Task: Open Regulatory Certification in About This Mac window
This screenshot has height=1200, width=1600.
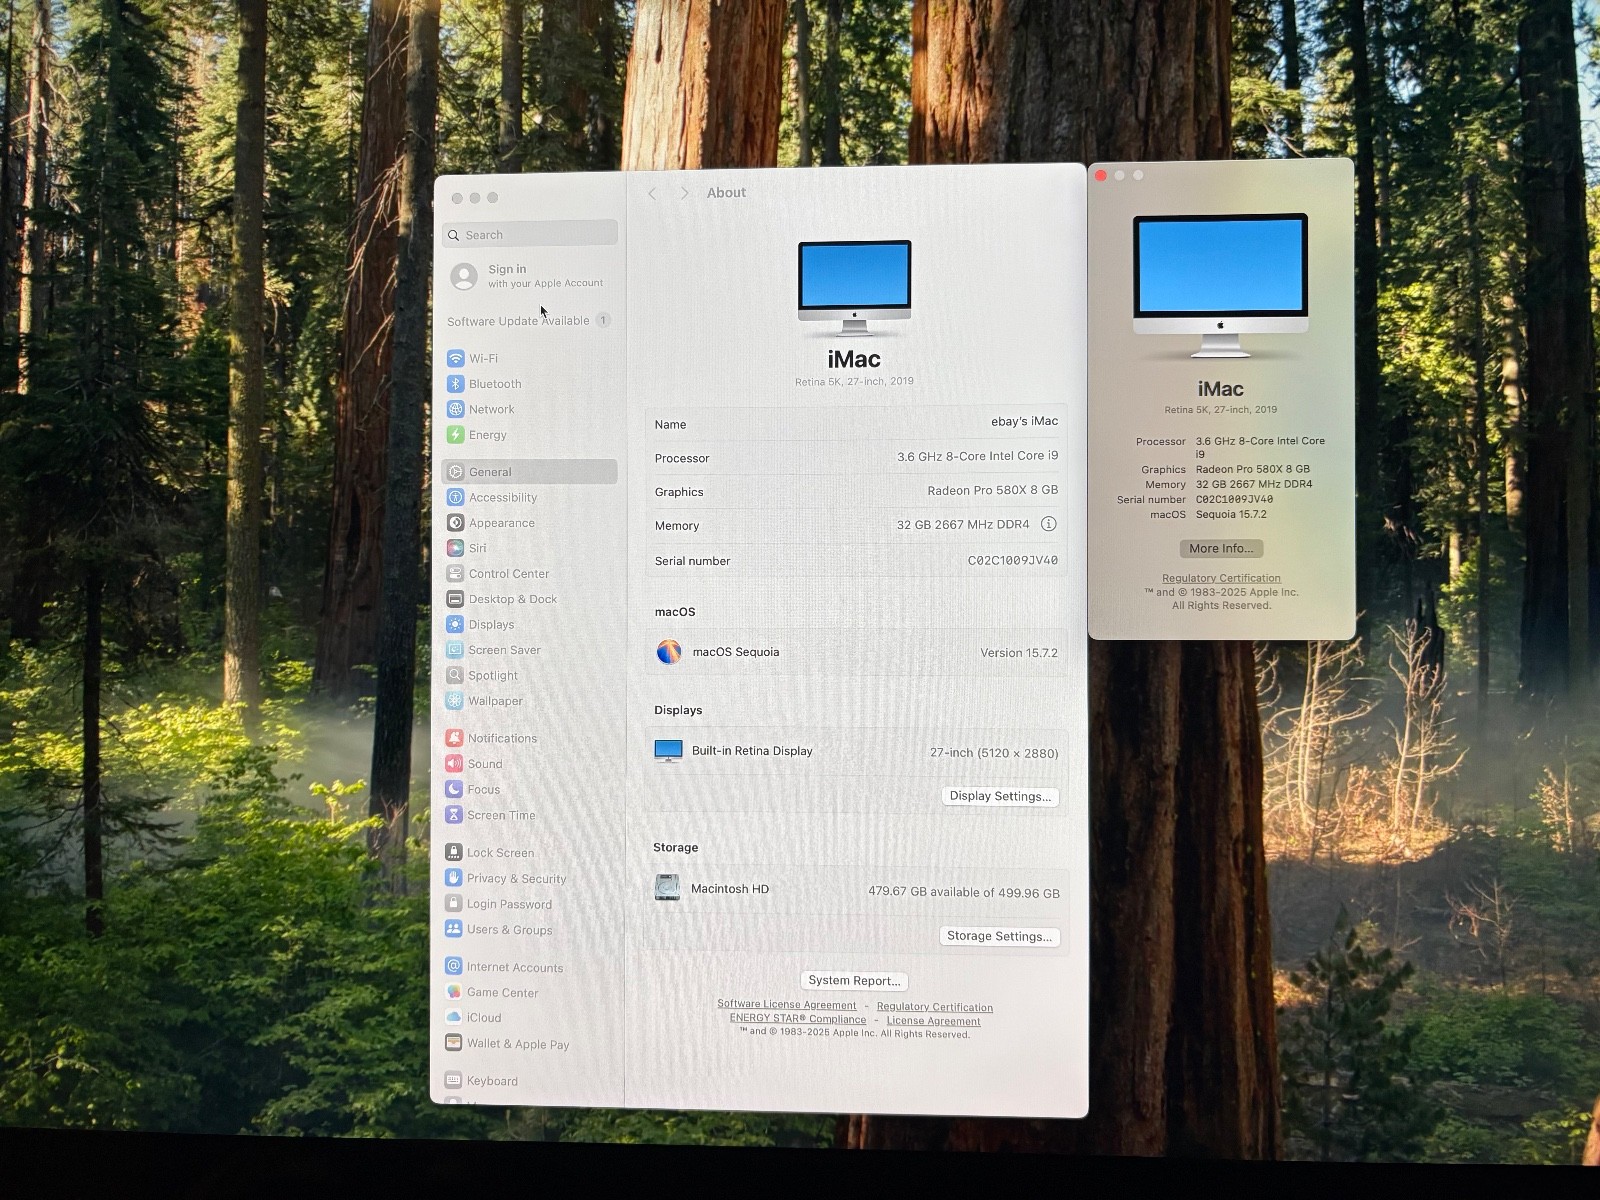Action: (x=1221, y=578)
